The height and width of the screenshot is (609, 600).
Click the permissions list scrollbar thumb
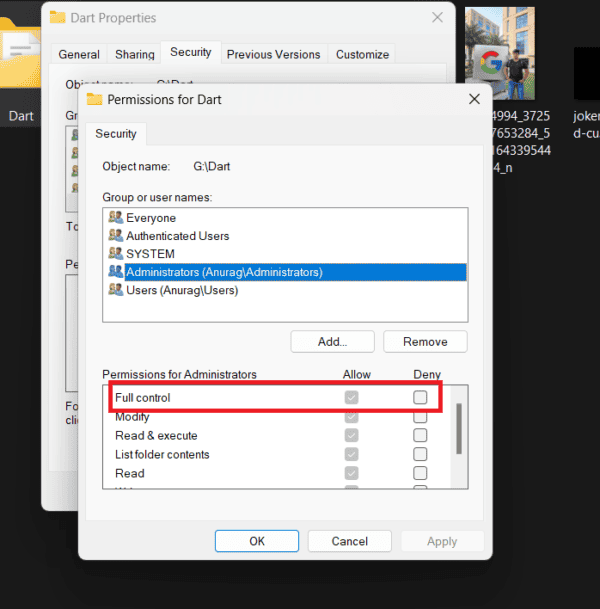(x=459, y=428)
